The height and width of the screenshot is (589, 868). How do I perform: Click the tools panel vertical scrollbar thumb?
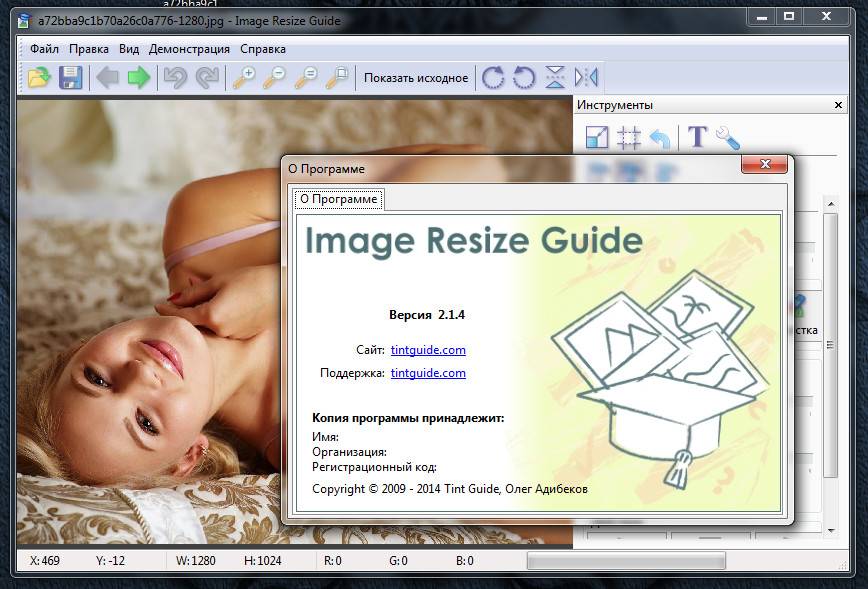[x=830, y=345]
